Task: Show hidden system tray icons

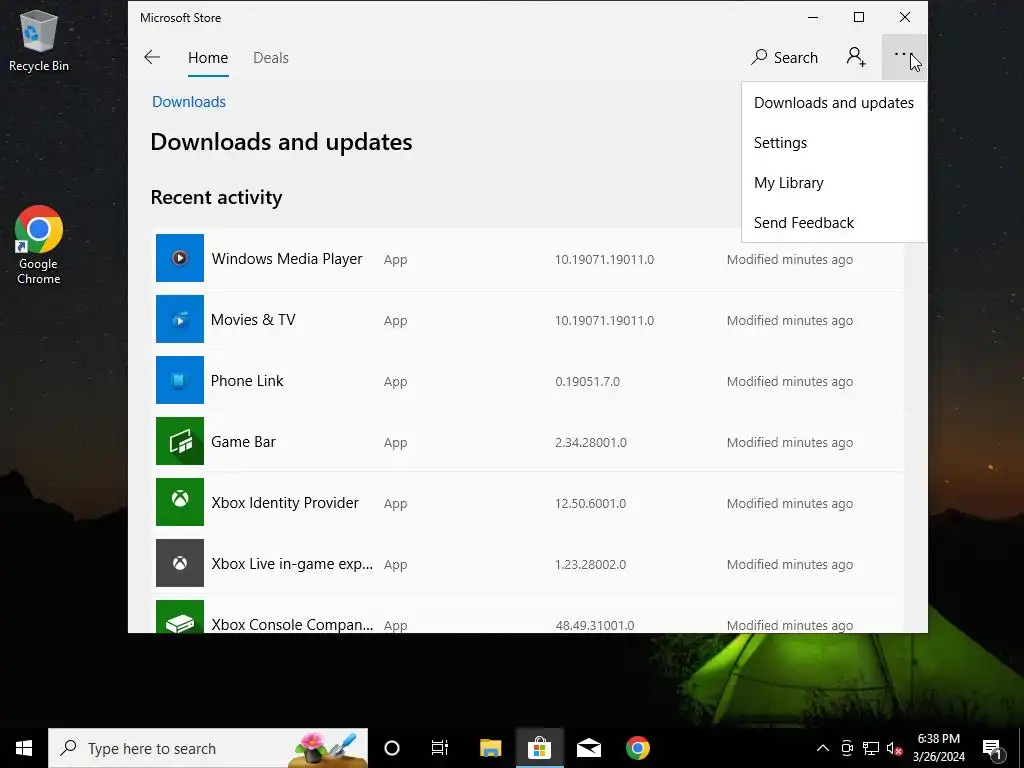Action: coord(823,748)
